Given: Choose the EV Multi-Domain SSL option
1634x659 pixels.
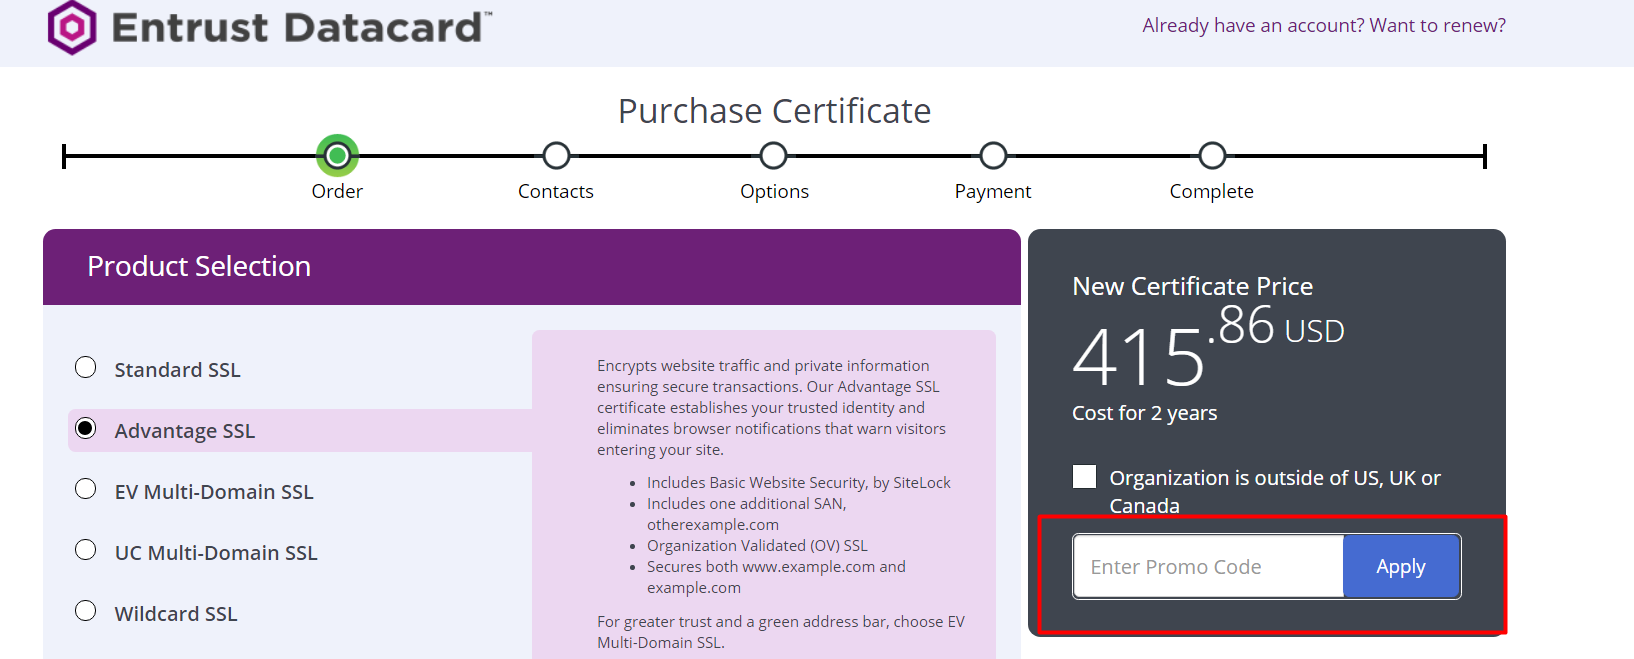Looking at the screenshot, I should pos(86,490).
